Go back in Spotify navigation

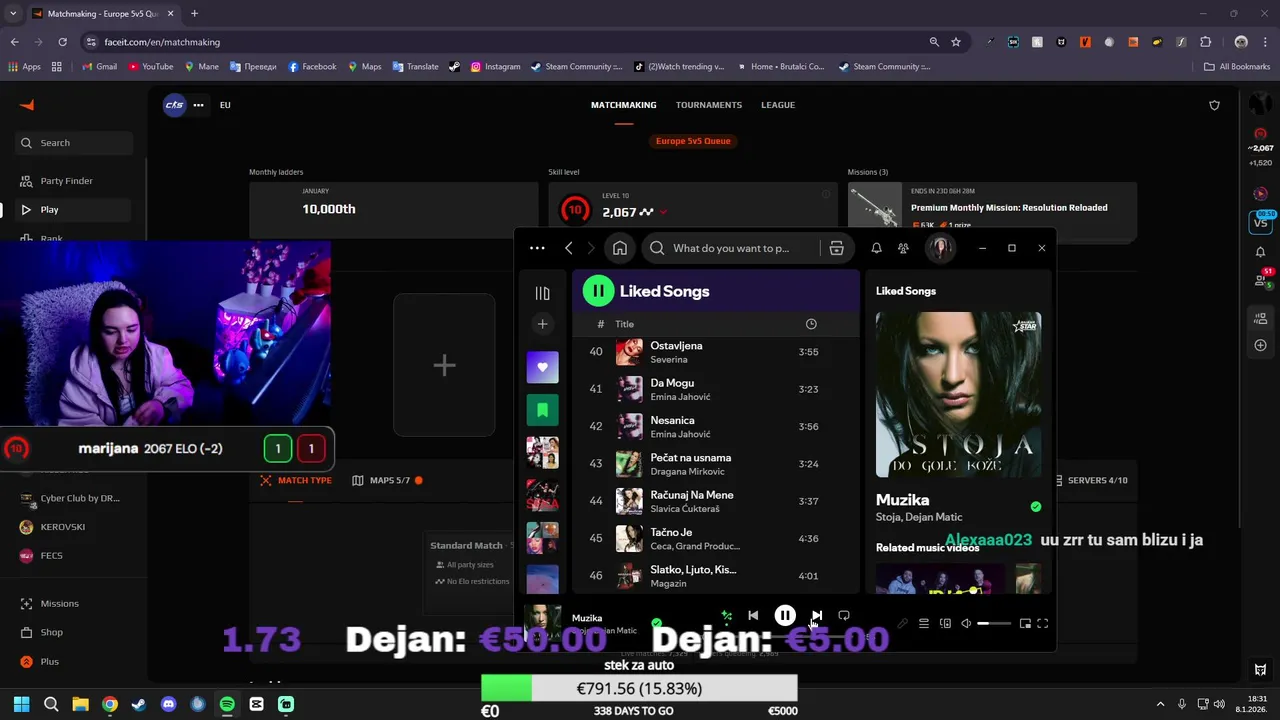[569, 248]
